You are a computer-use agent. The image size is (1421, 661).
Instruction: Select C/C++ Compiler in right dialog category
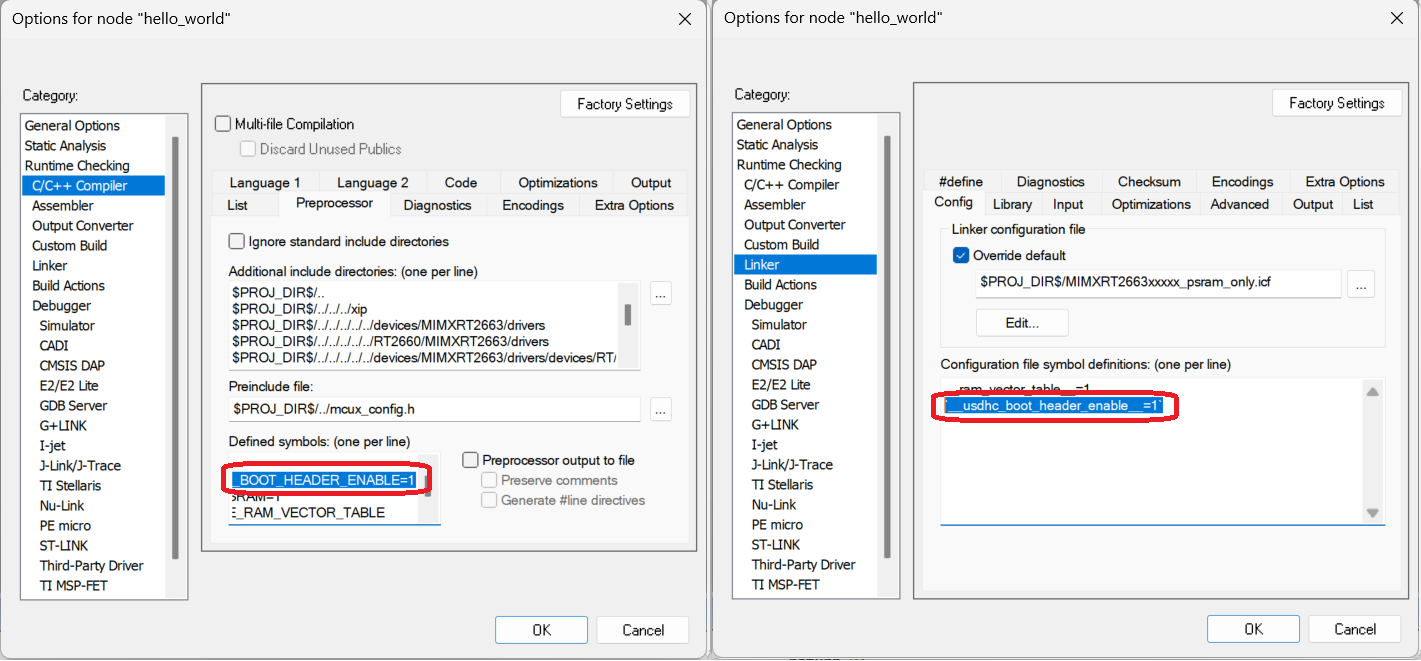click(x=791, y=184)
